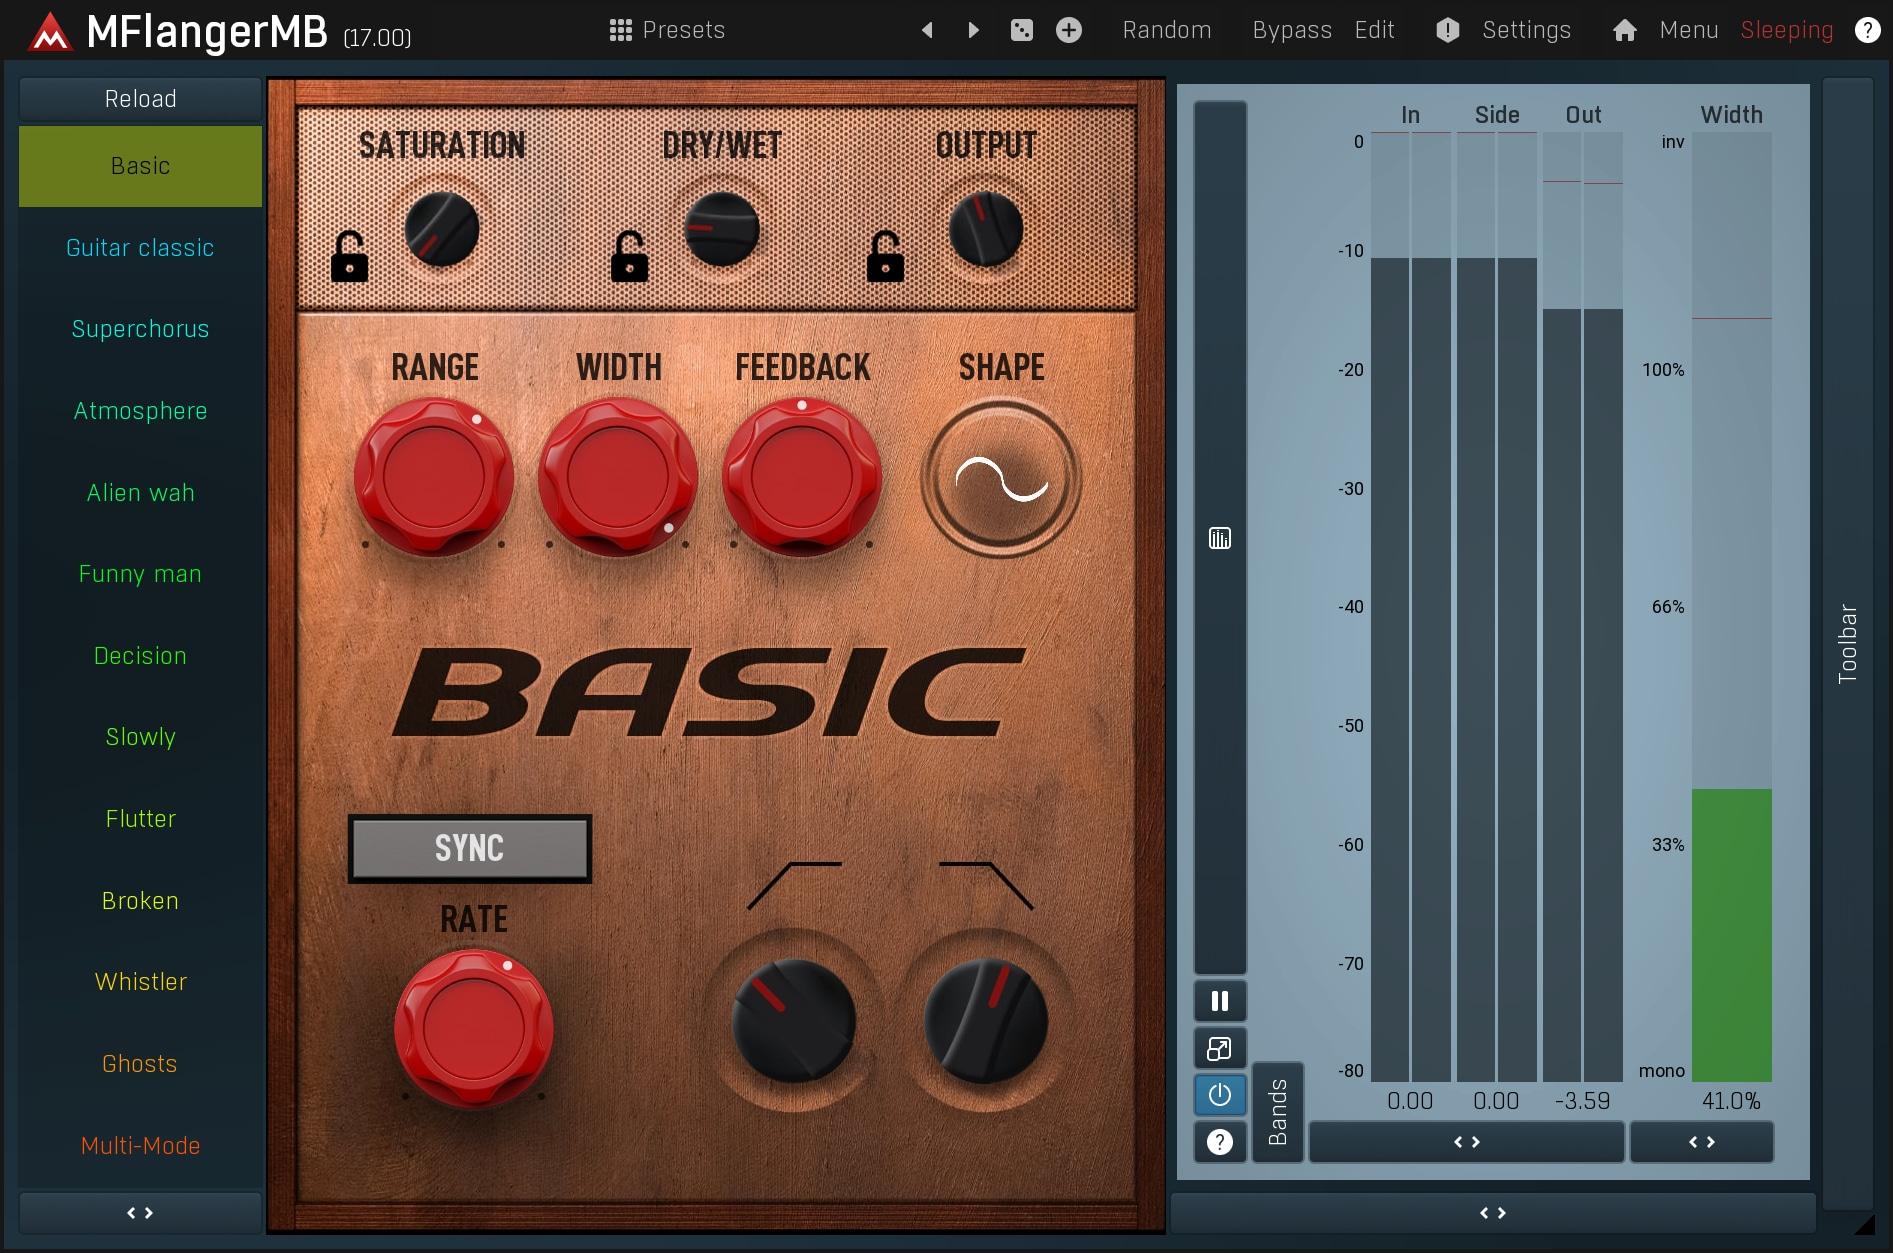Click the red Feedback knob
This screenshot has width=1893, height=1253.
point(801,477)
